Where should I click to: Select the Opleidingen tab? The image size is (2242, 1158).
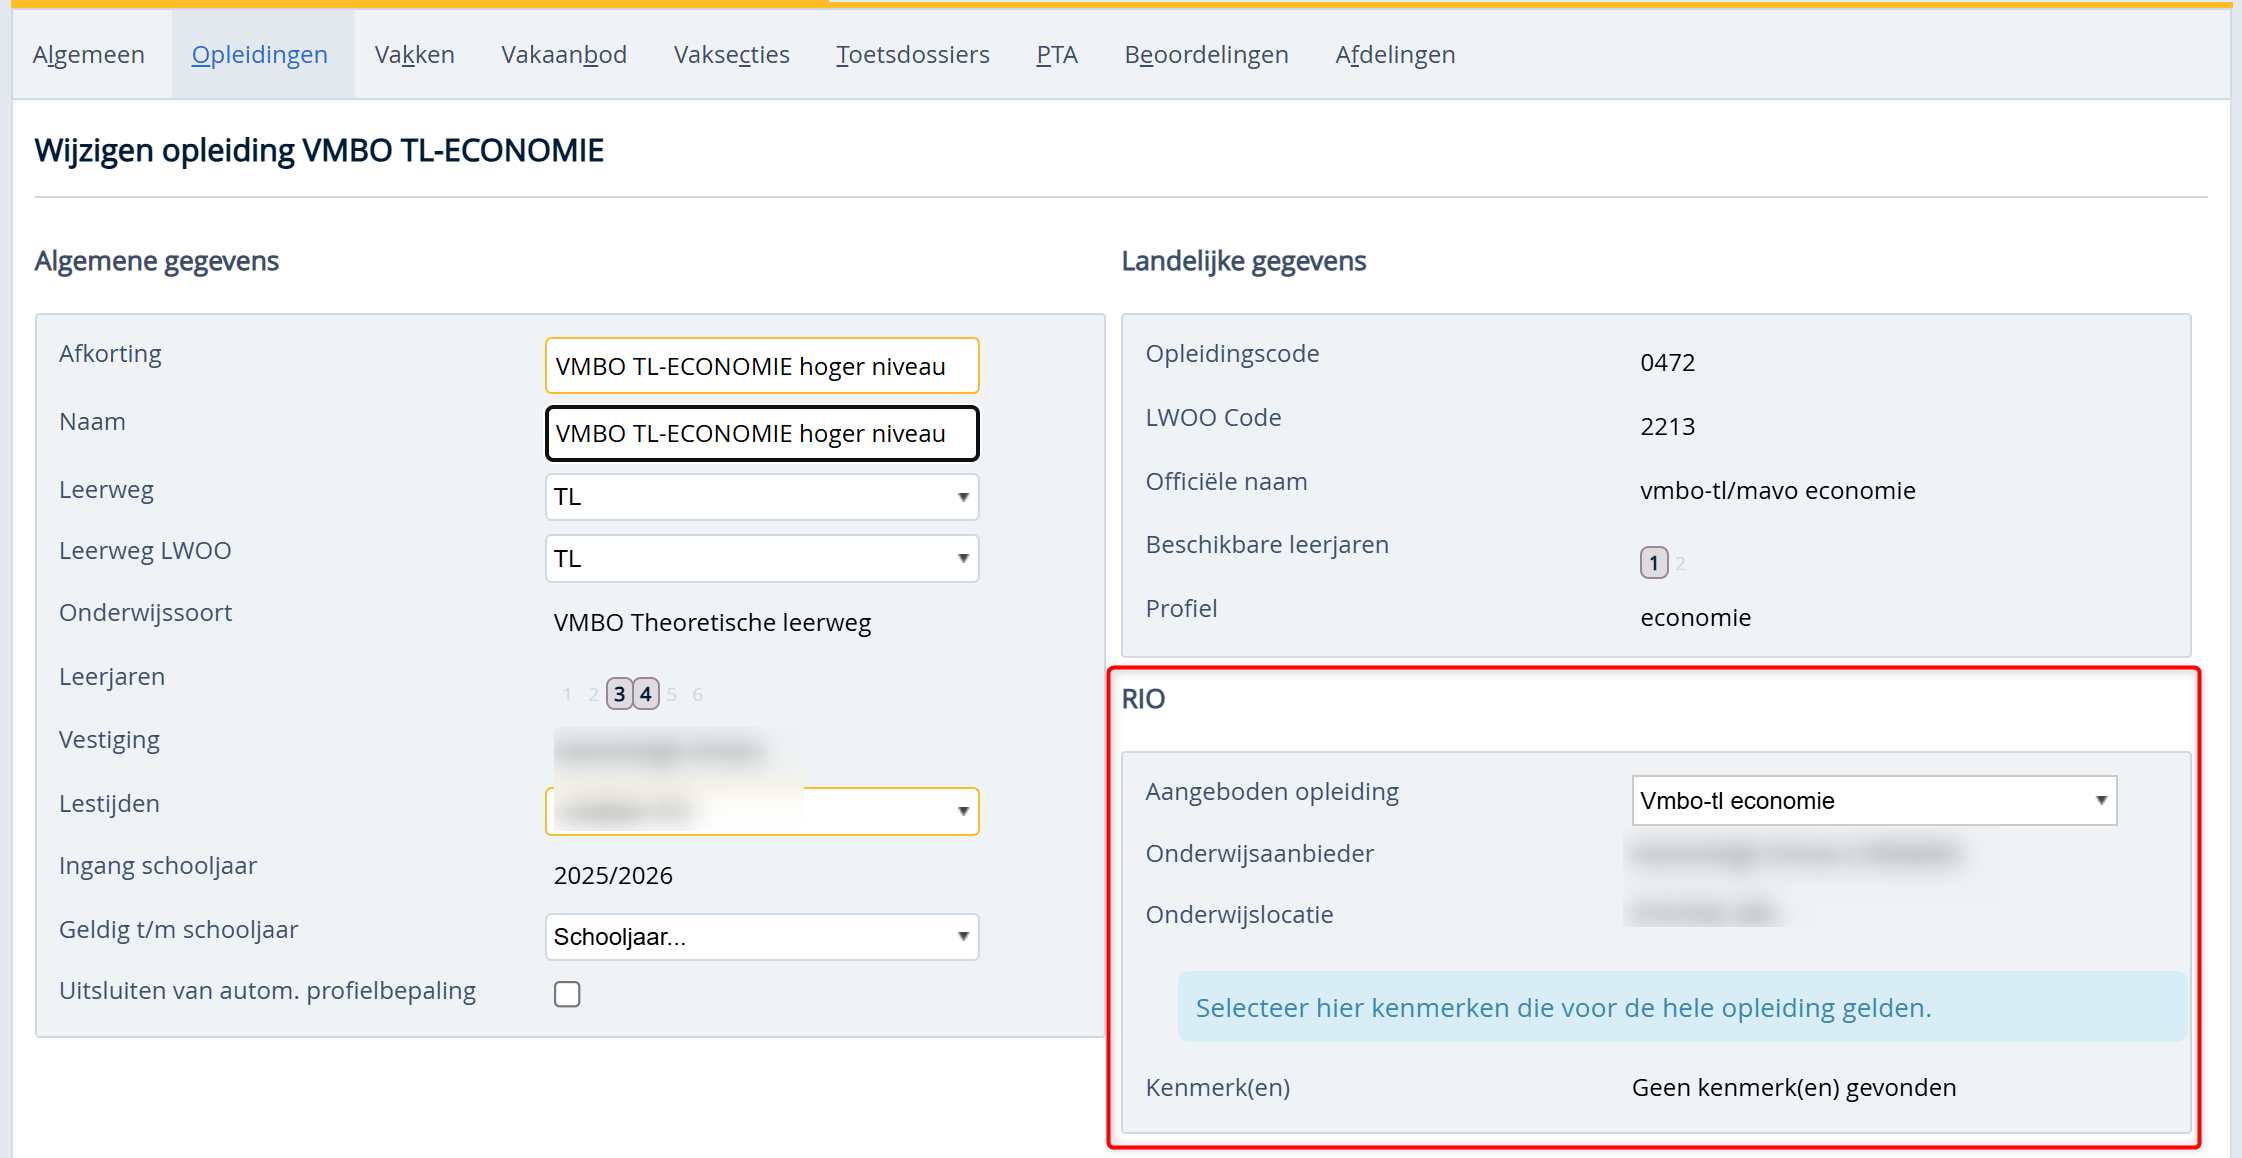tap(259, 55)
